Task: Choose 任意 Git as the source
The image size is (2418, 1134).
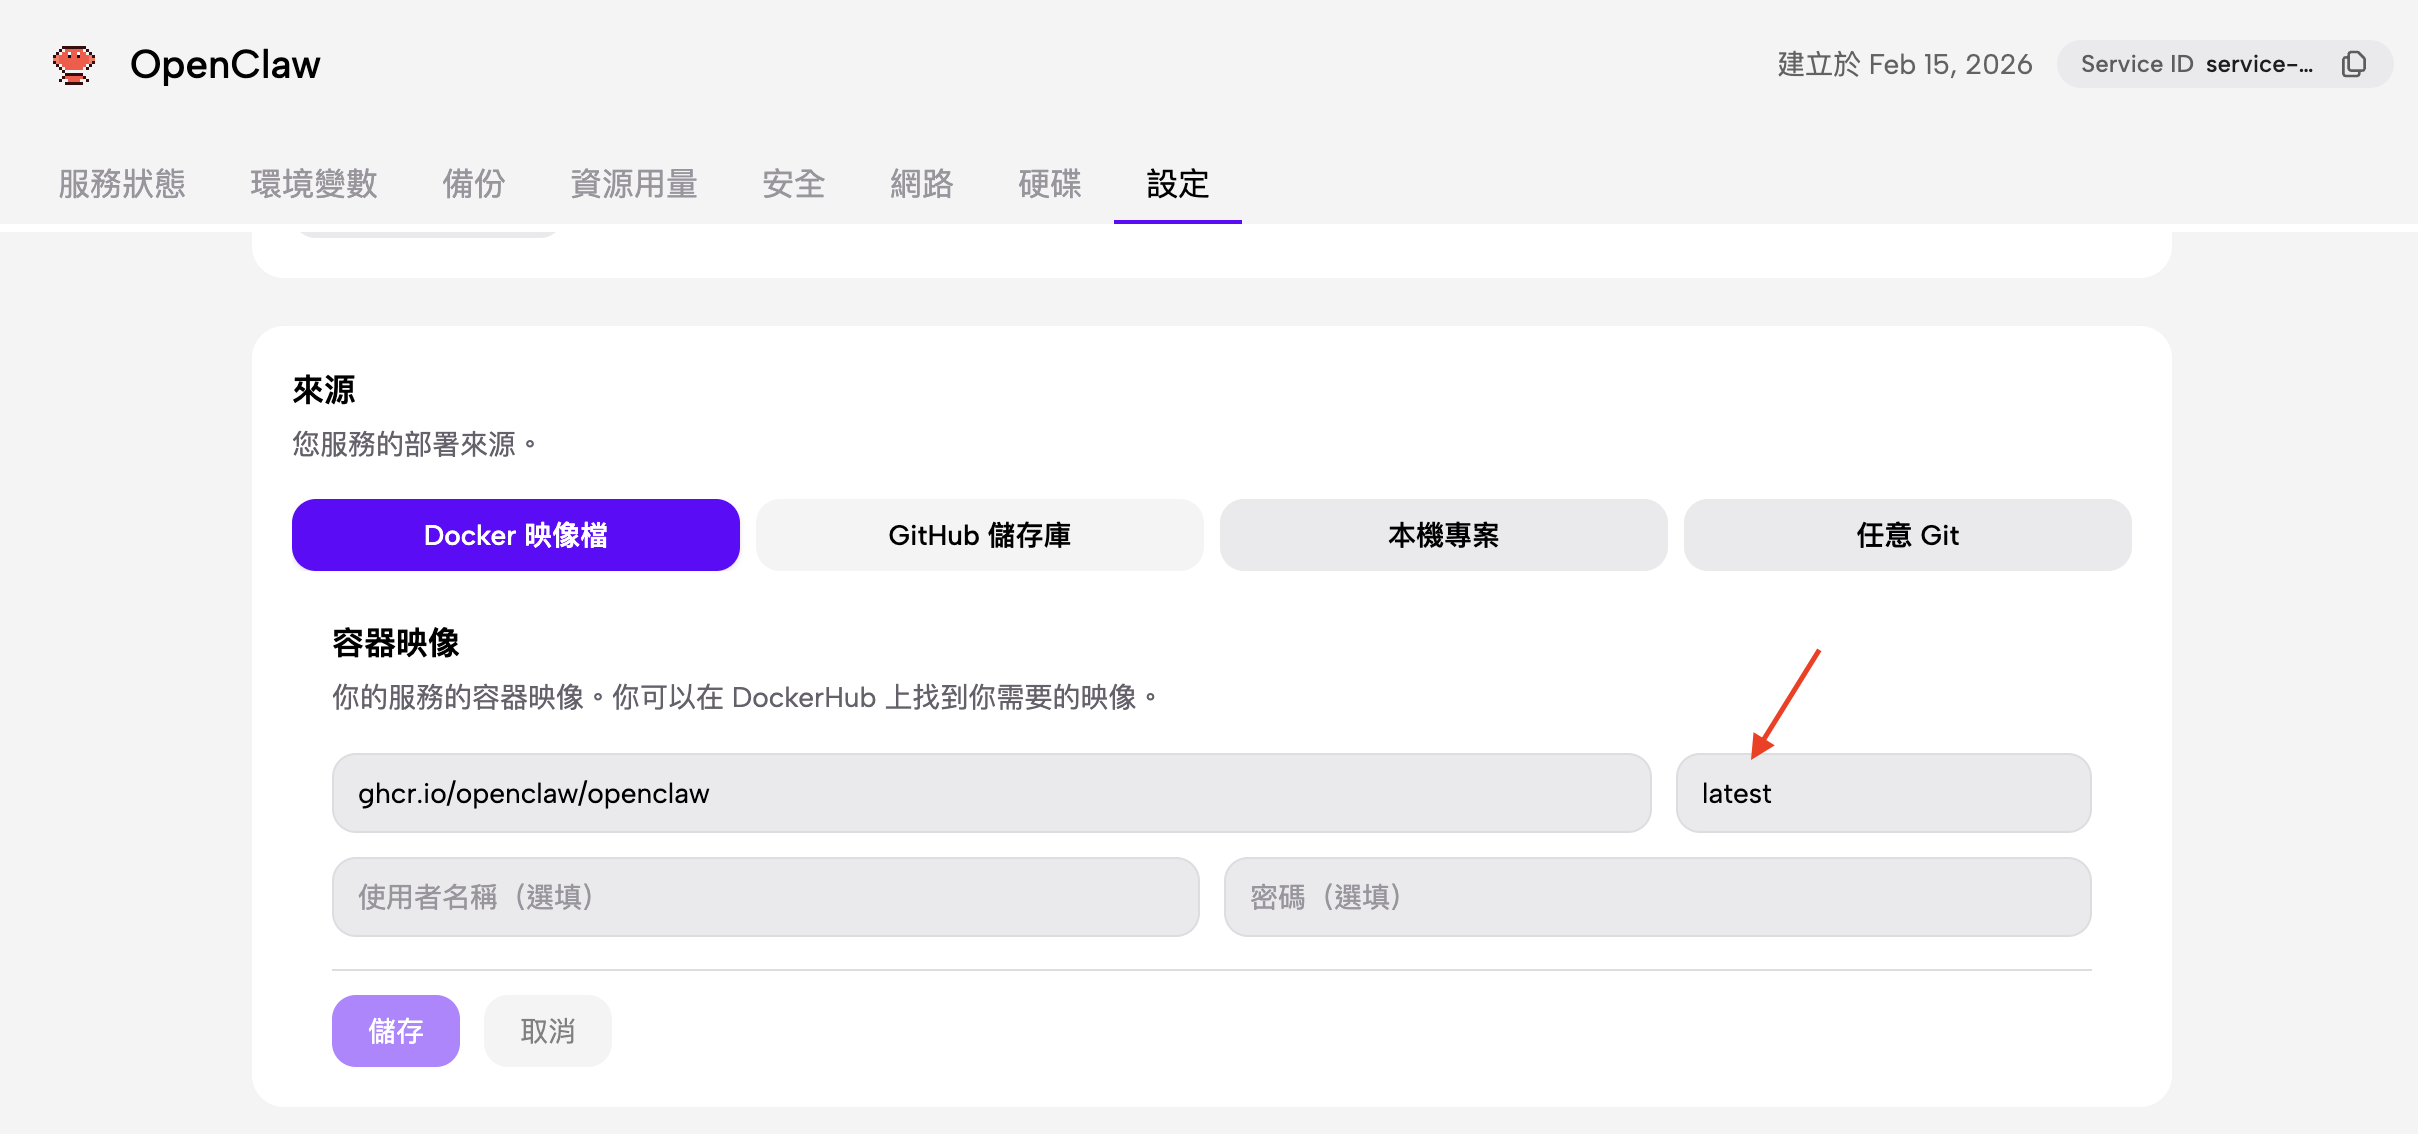Action: point(1906,535)
